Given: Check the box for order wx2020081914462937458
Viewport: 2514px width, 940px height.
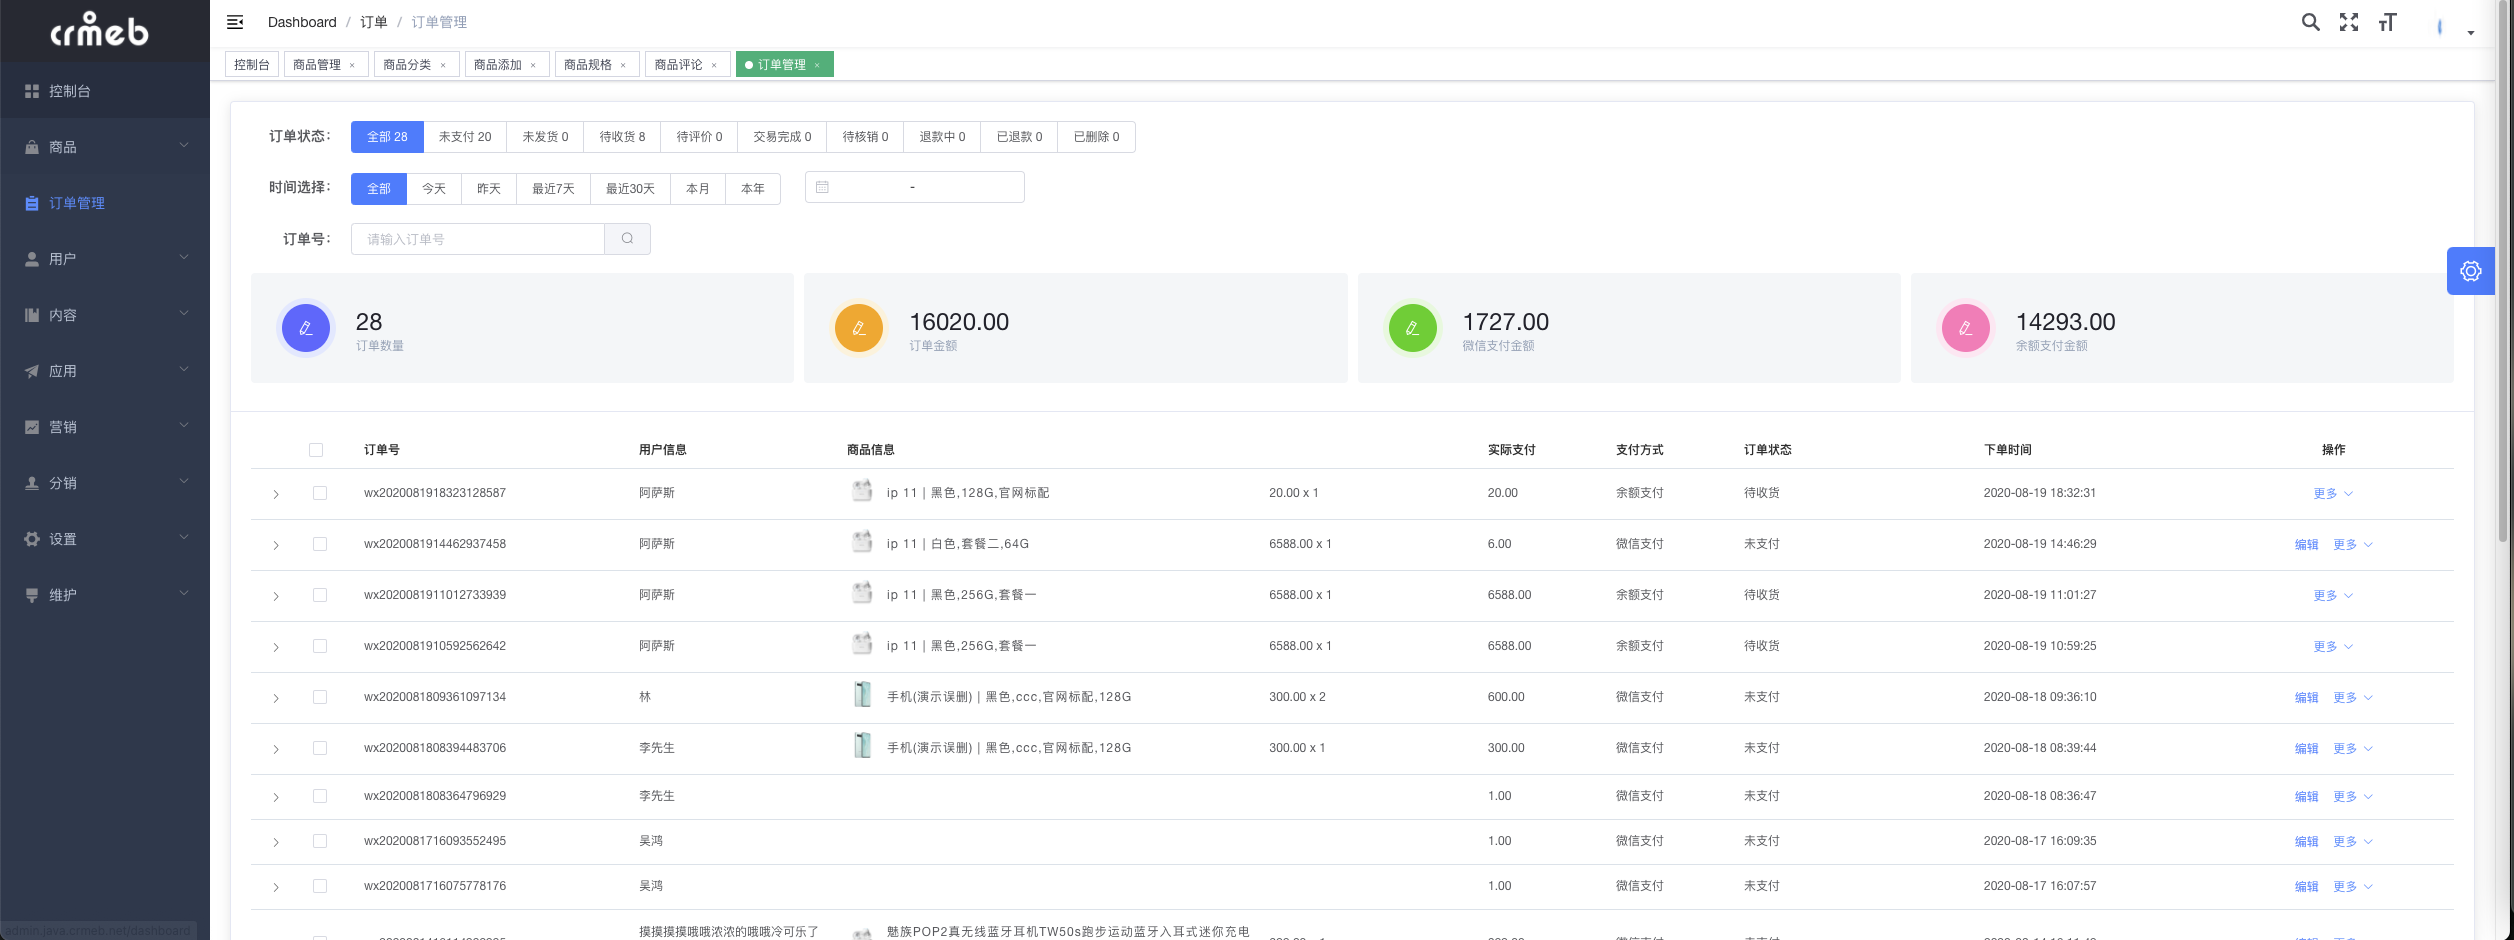Looking at the screenshot, I should (320, 544).
